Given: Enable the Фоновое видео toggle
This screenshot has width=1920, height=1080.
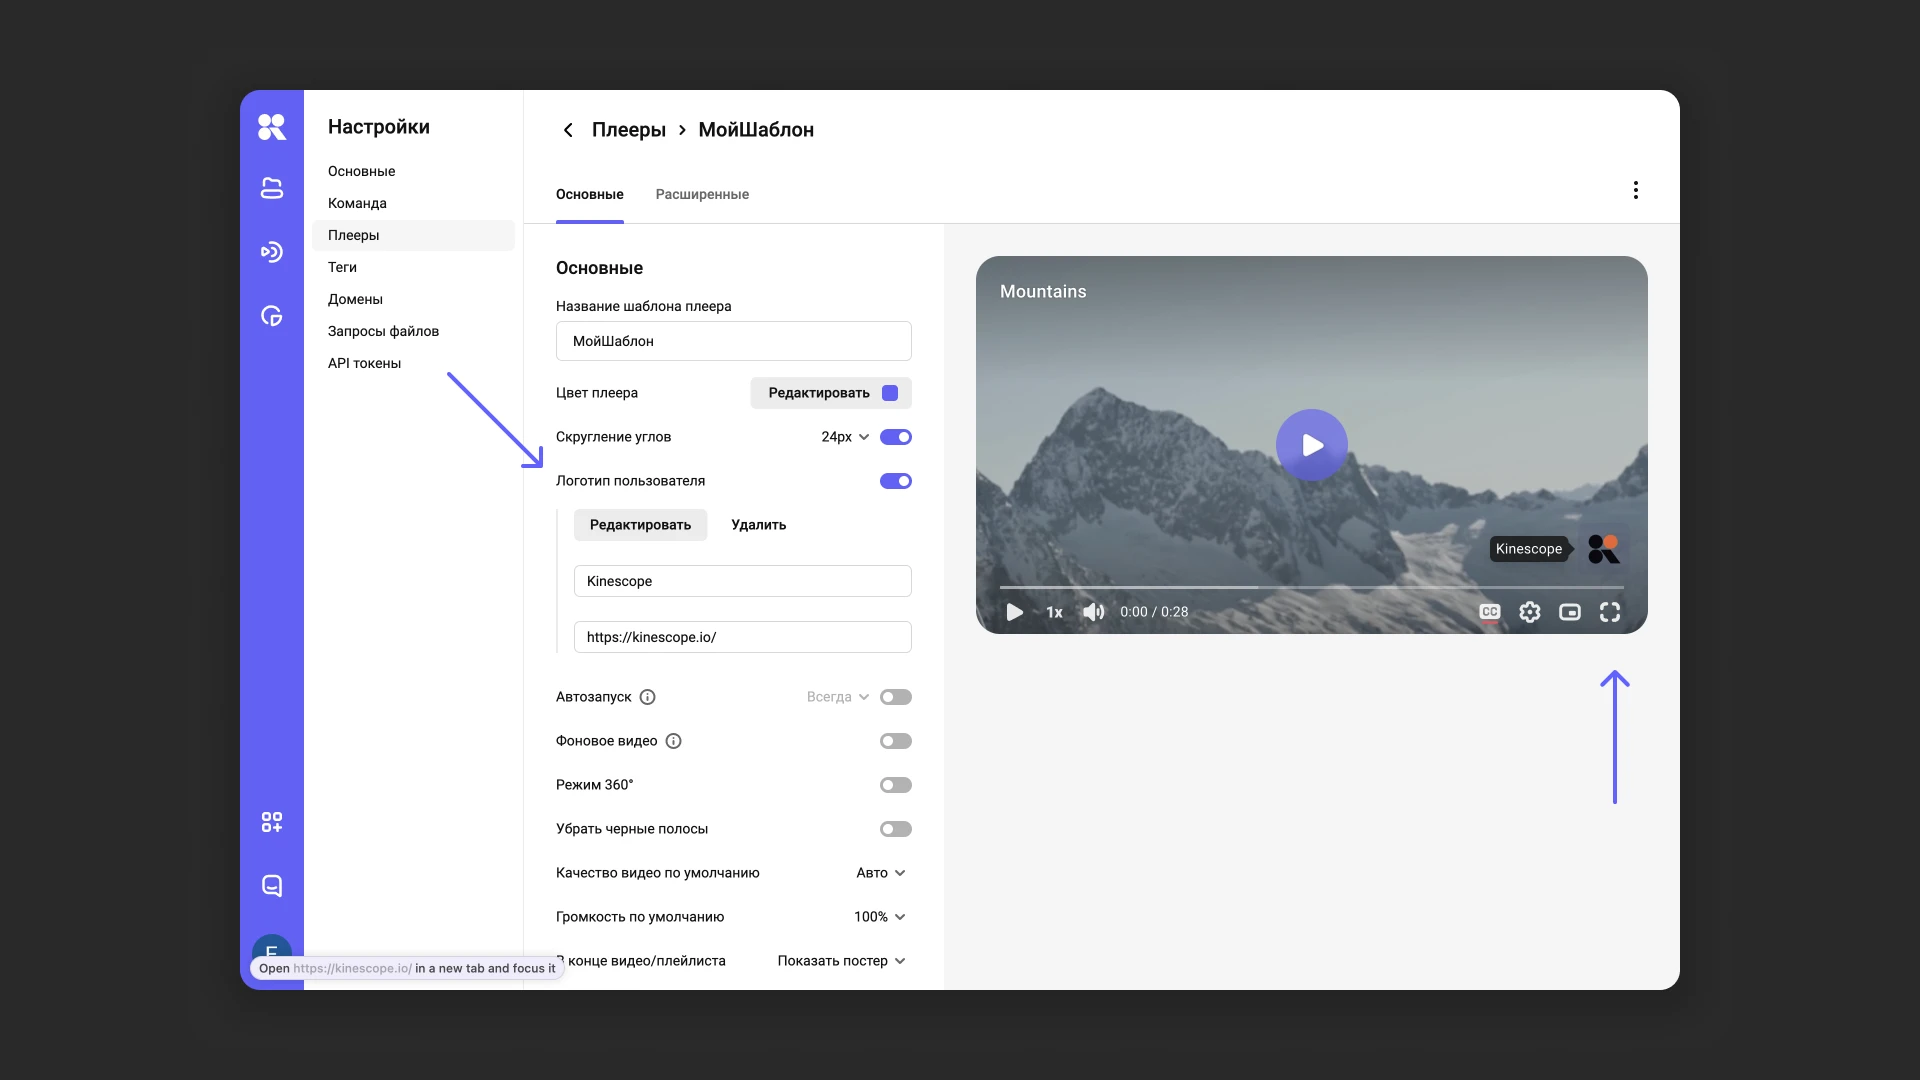Looking at the screenshot, I should click(895, 741).
